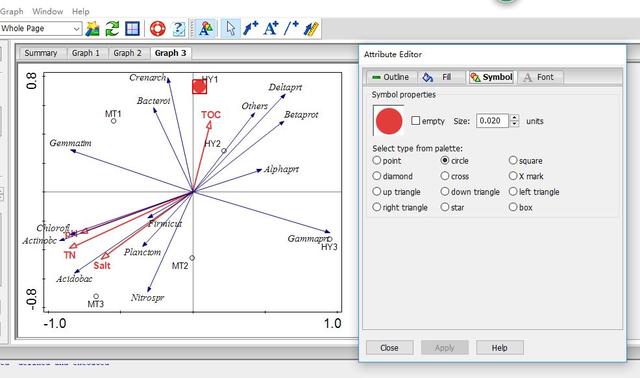Click the Bacteroi species label
This screenshot has width=640, height=378.
(x=153, y=101)
